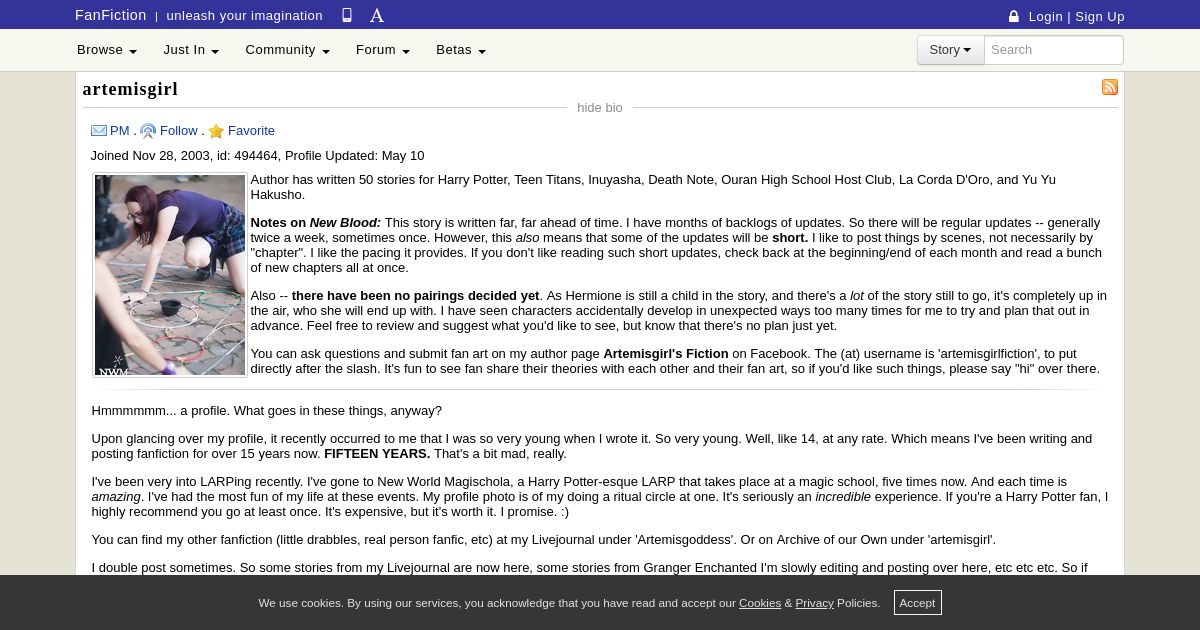Click 'Hmmmmmm... a profile.' paragraph
The height and width of the screenshot is (630, 1200).
point(266,411)
